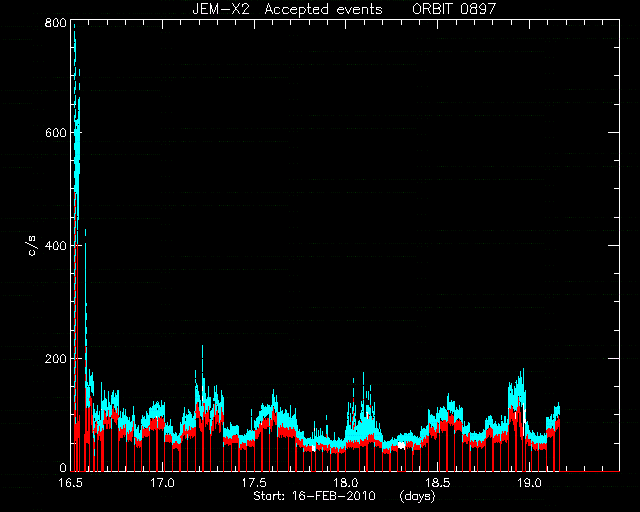Click the 18.5 tick label on x-axis
Screen dimensions: 640x512
click(x=438, y=483)
